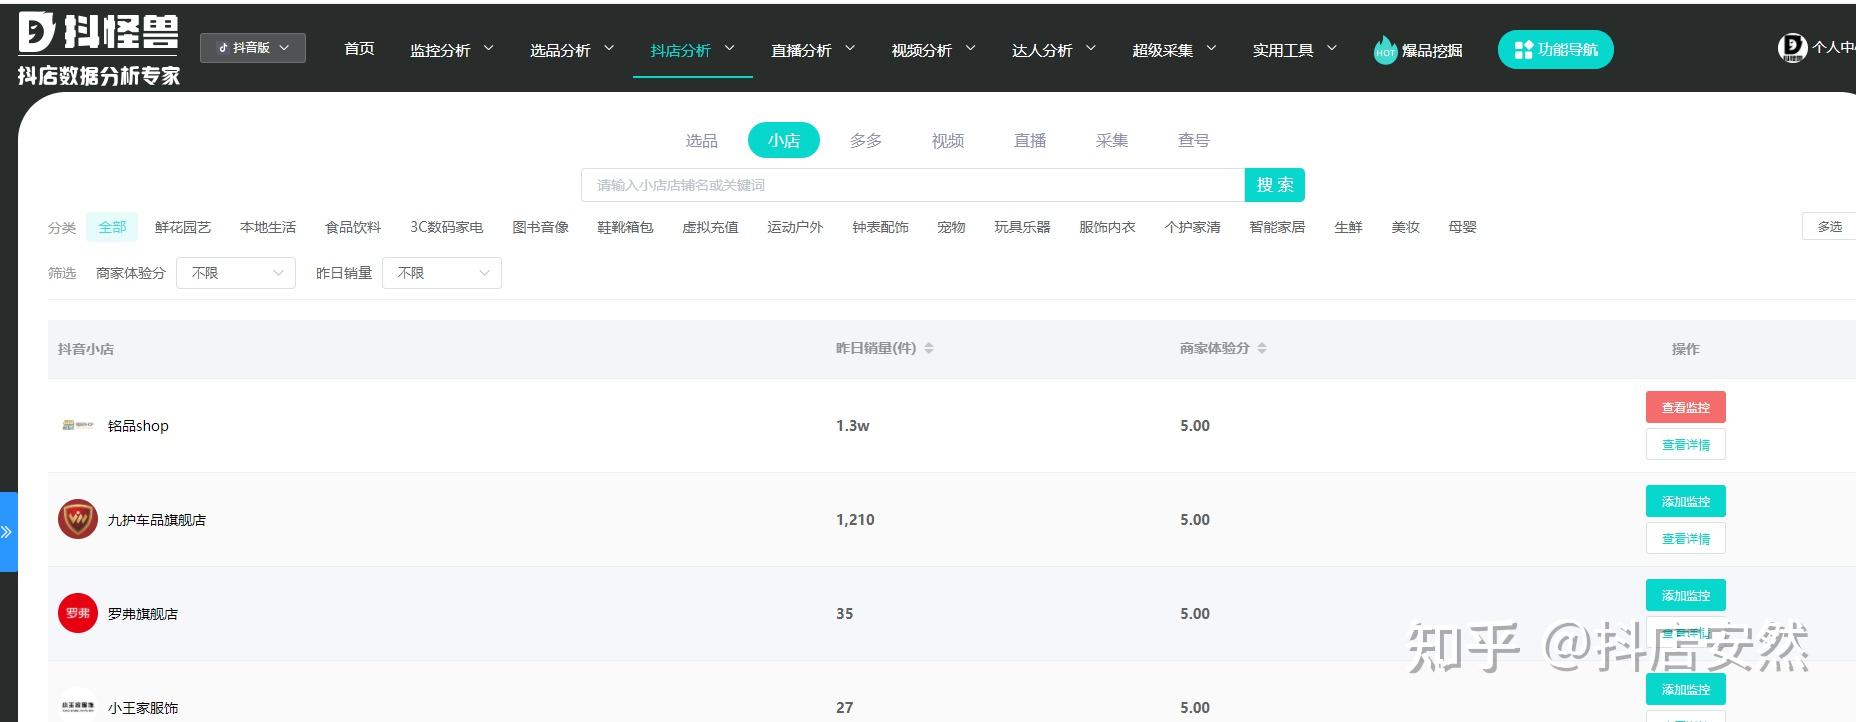This screenshot has height=722, width=1856.
Task: Filter by 美妆 category
Action: click(1405, 227)
